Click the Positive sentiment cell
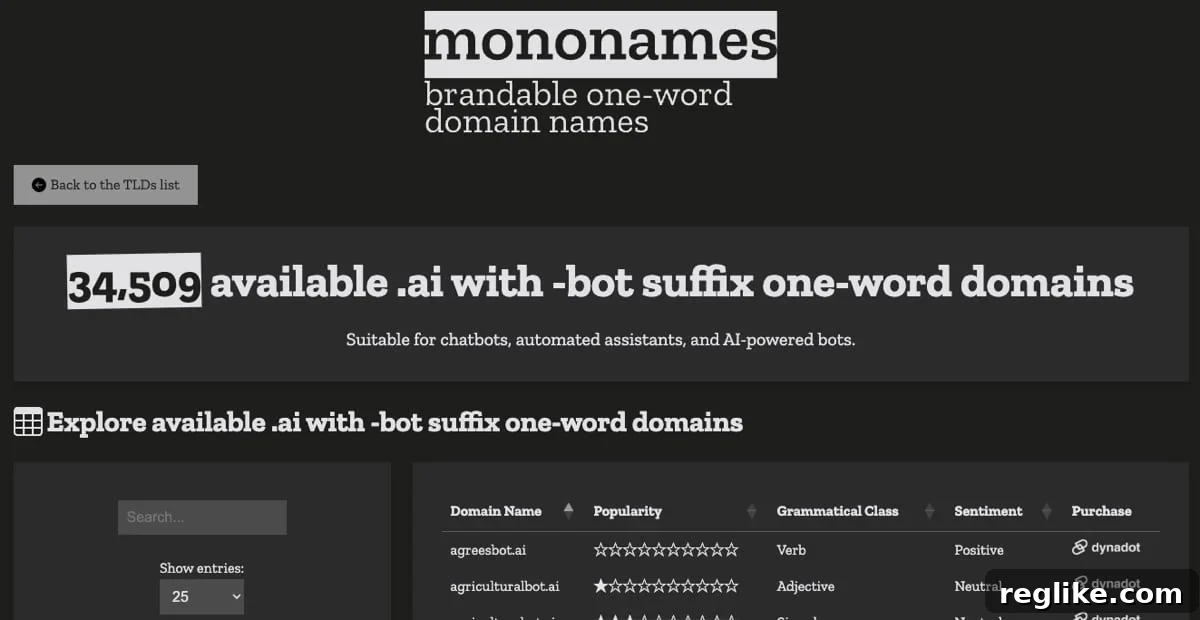 point(979,550)
